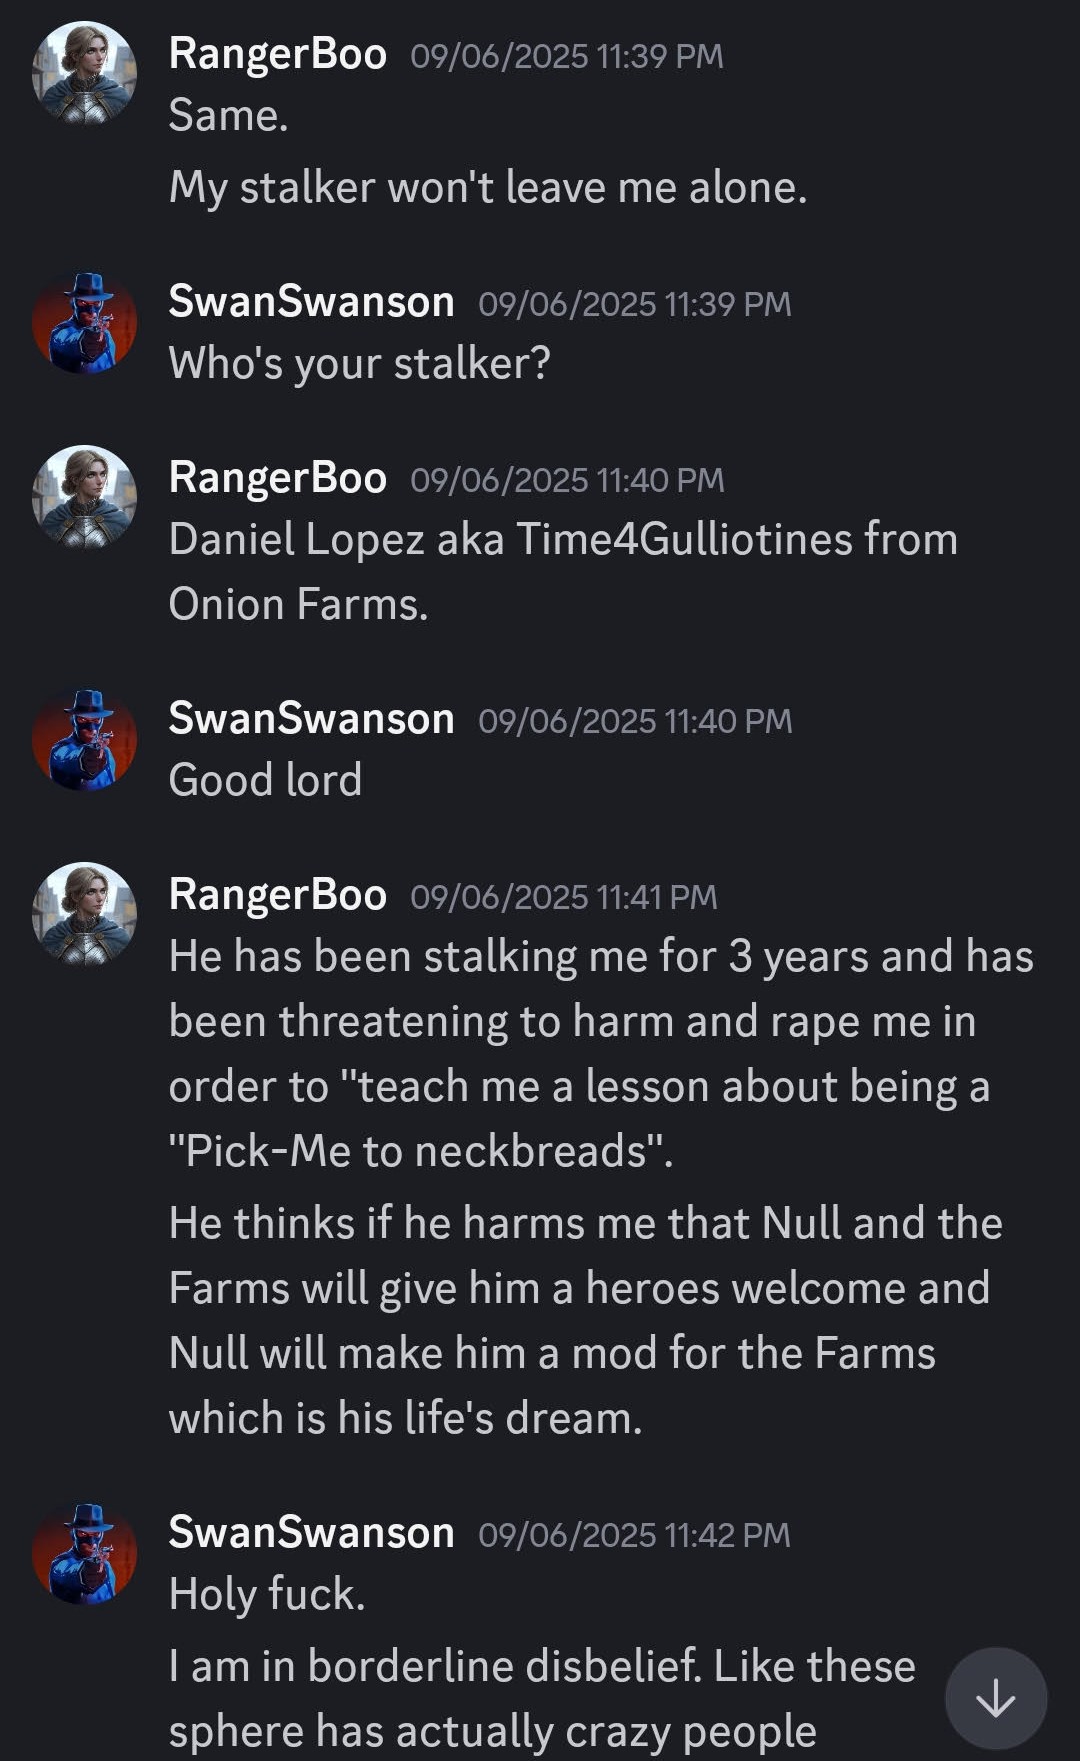The width and height of the screenshot is (1080, 1761).
Task: Select RangerBoo's avatar on the 11:41 PM message
Action: point(84,914)
